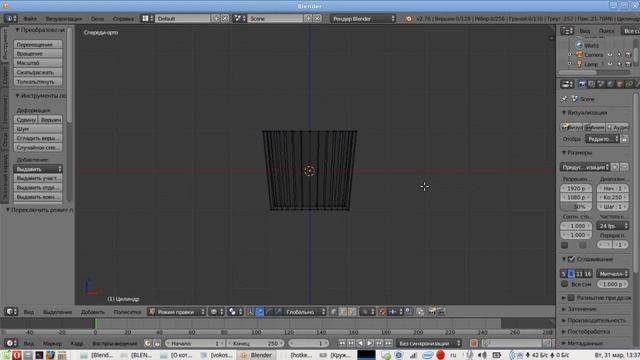Open the viewport shading selector

pyautogui.click(x=216, y=312)
